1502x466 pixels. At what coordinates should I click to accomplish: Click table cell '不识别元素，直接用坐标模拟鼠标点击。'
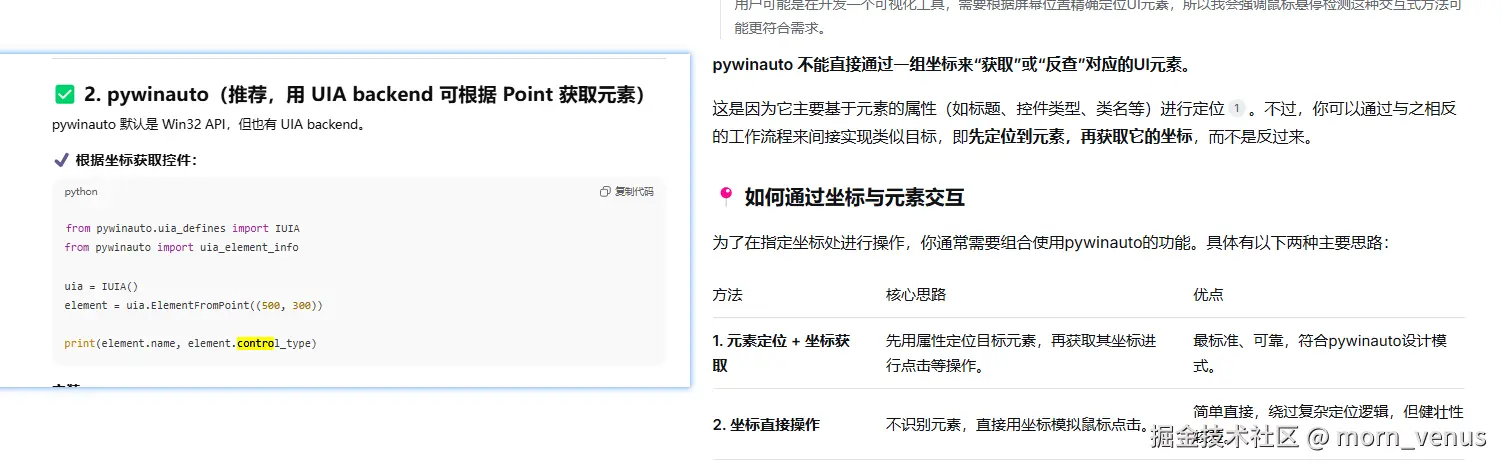(x=1018, y=425)
